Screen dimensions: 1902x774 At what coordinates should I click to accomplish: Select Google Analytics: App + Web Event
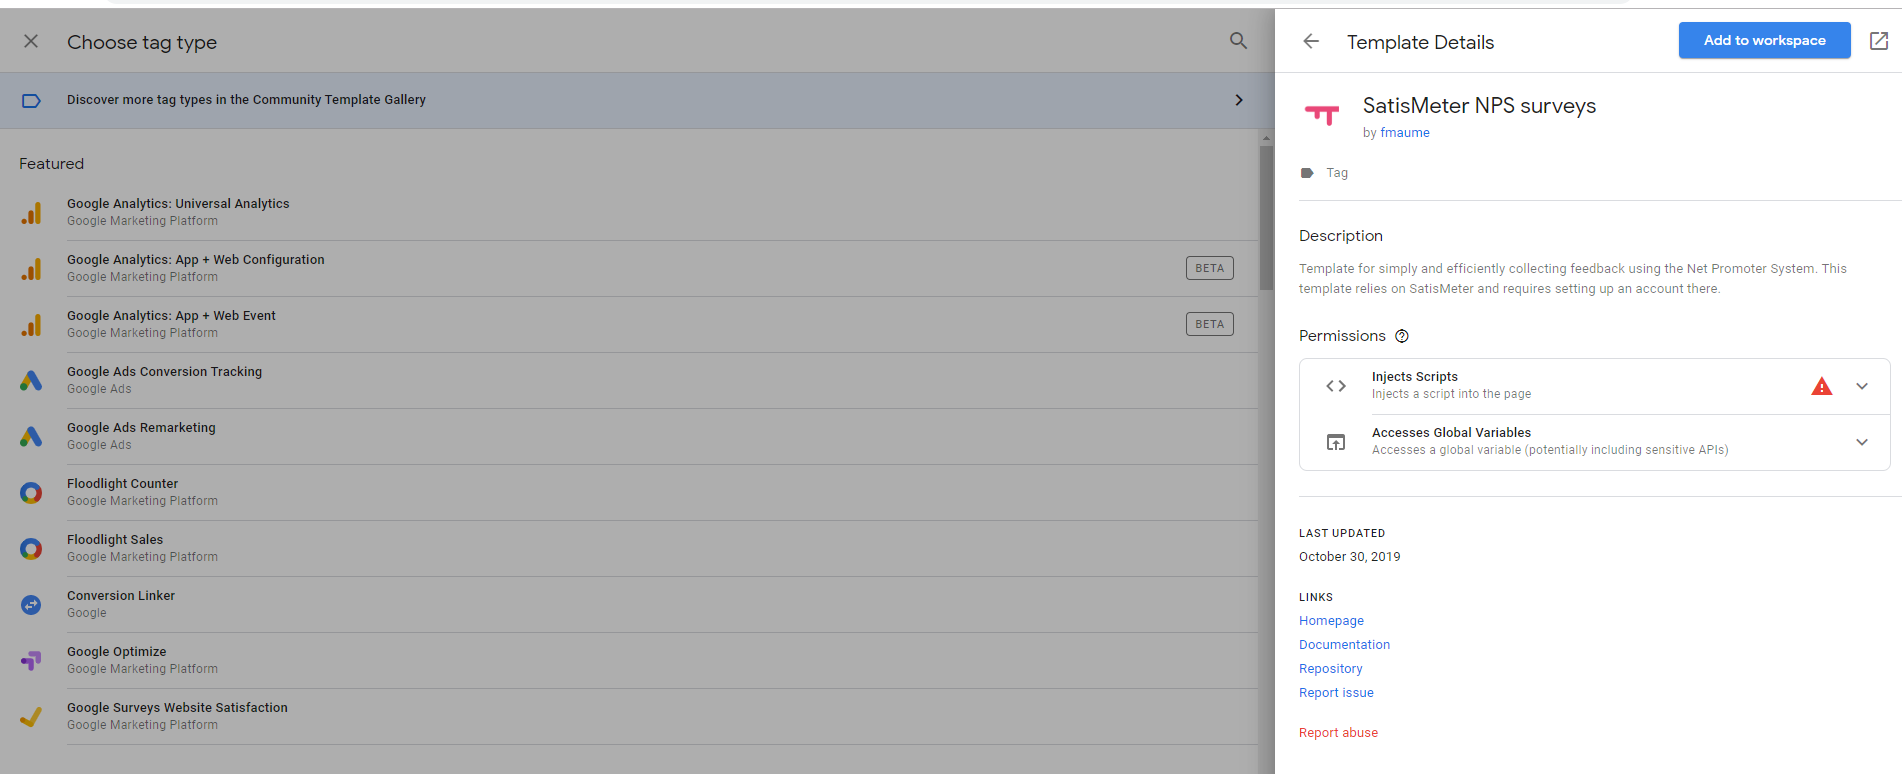629,325
